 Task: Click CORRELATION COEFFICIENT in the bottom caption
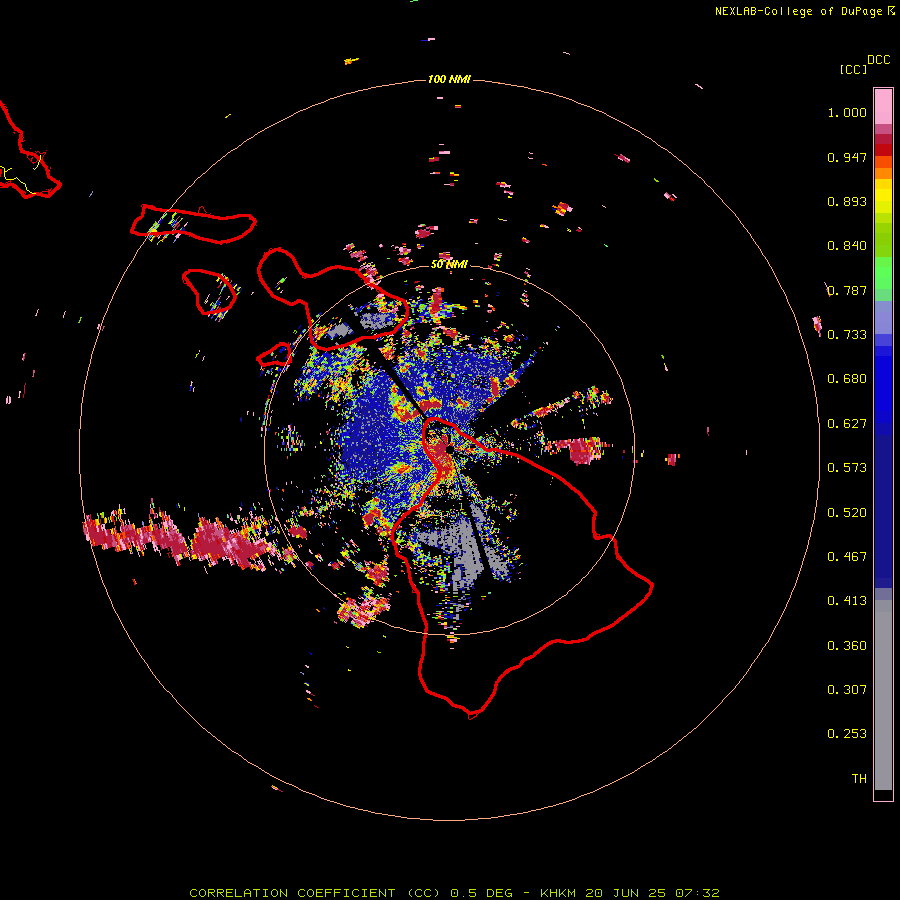click(292, 893)
